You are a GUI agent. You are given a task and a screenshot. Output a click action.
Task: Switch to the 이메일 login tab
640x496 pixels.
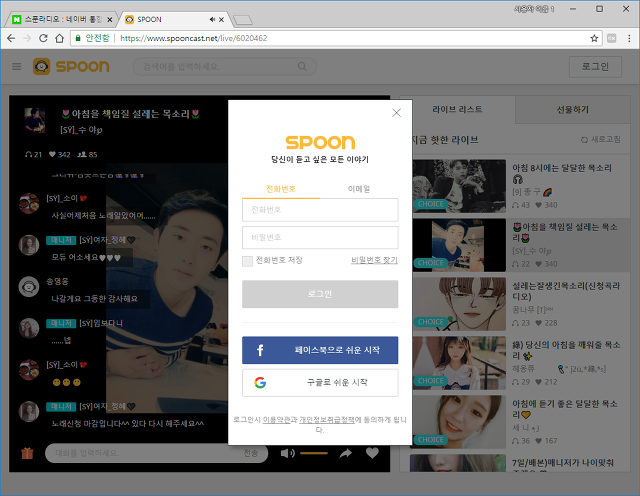(359, 189)
